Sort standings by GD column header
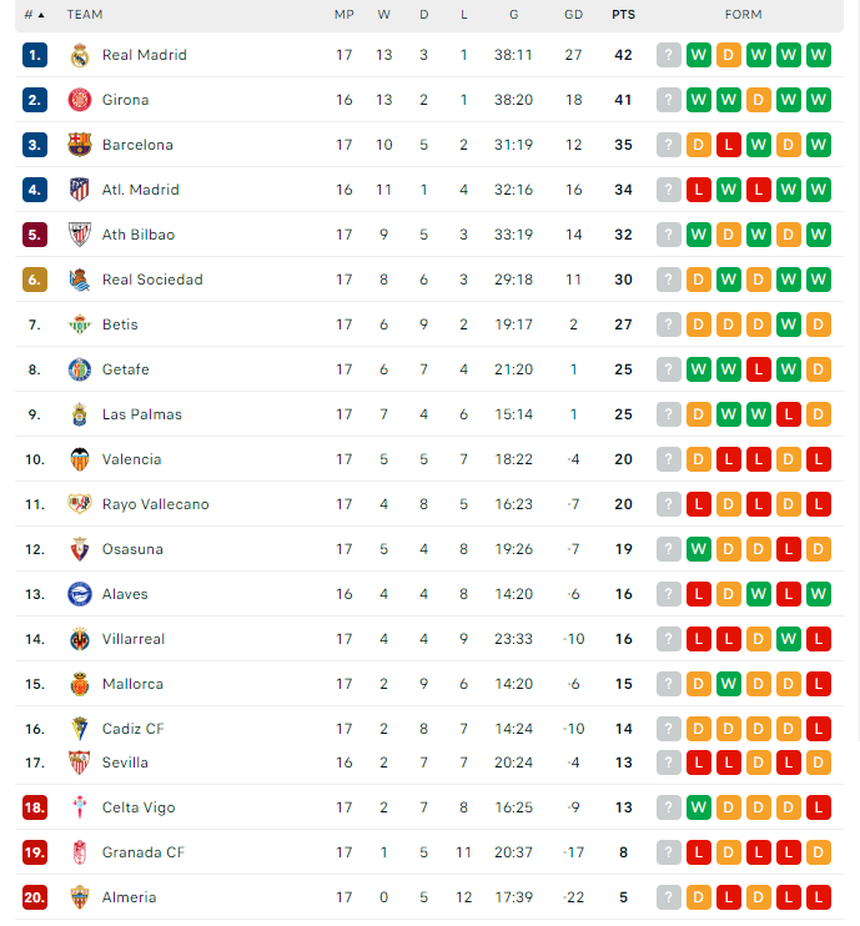The image size is (860, 926). pos(573,15)
